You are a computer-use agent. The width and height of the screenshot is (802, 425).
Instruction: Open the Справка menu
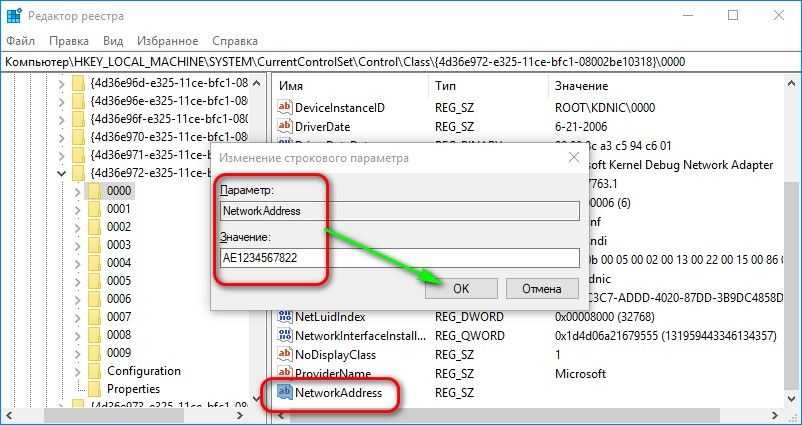click(x=235, y=41)
